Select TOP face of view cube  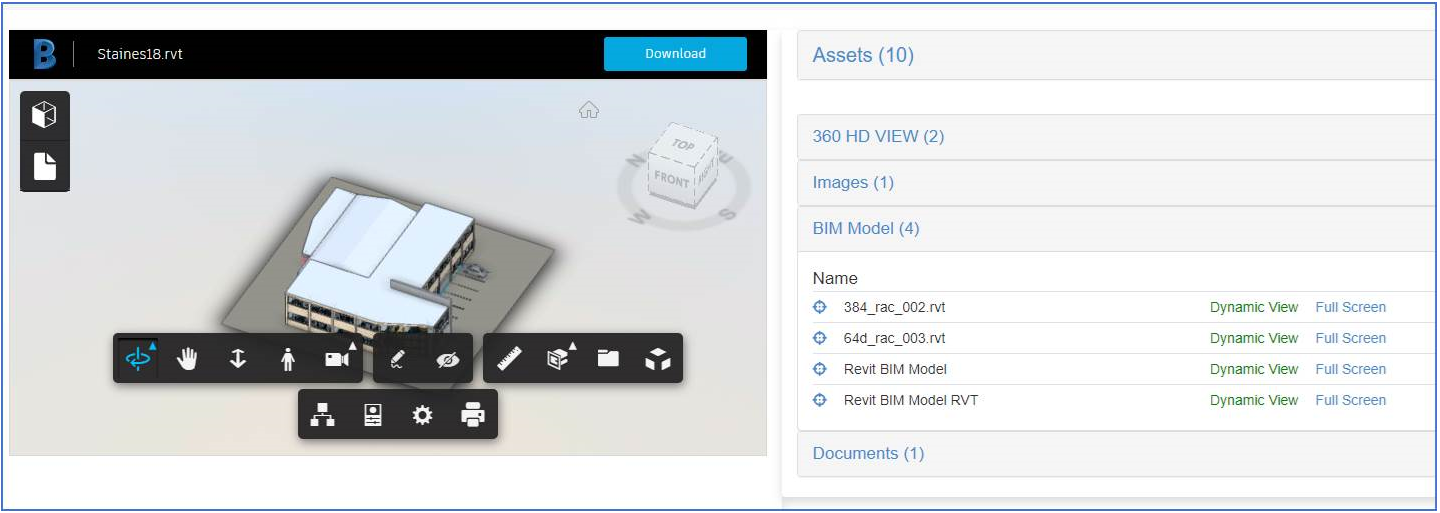pyautogui.click(x=684, y=145)
